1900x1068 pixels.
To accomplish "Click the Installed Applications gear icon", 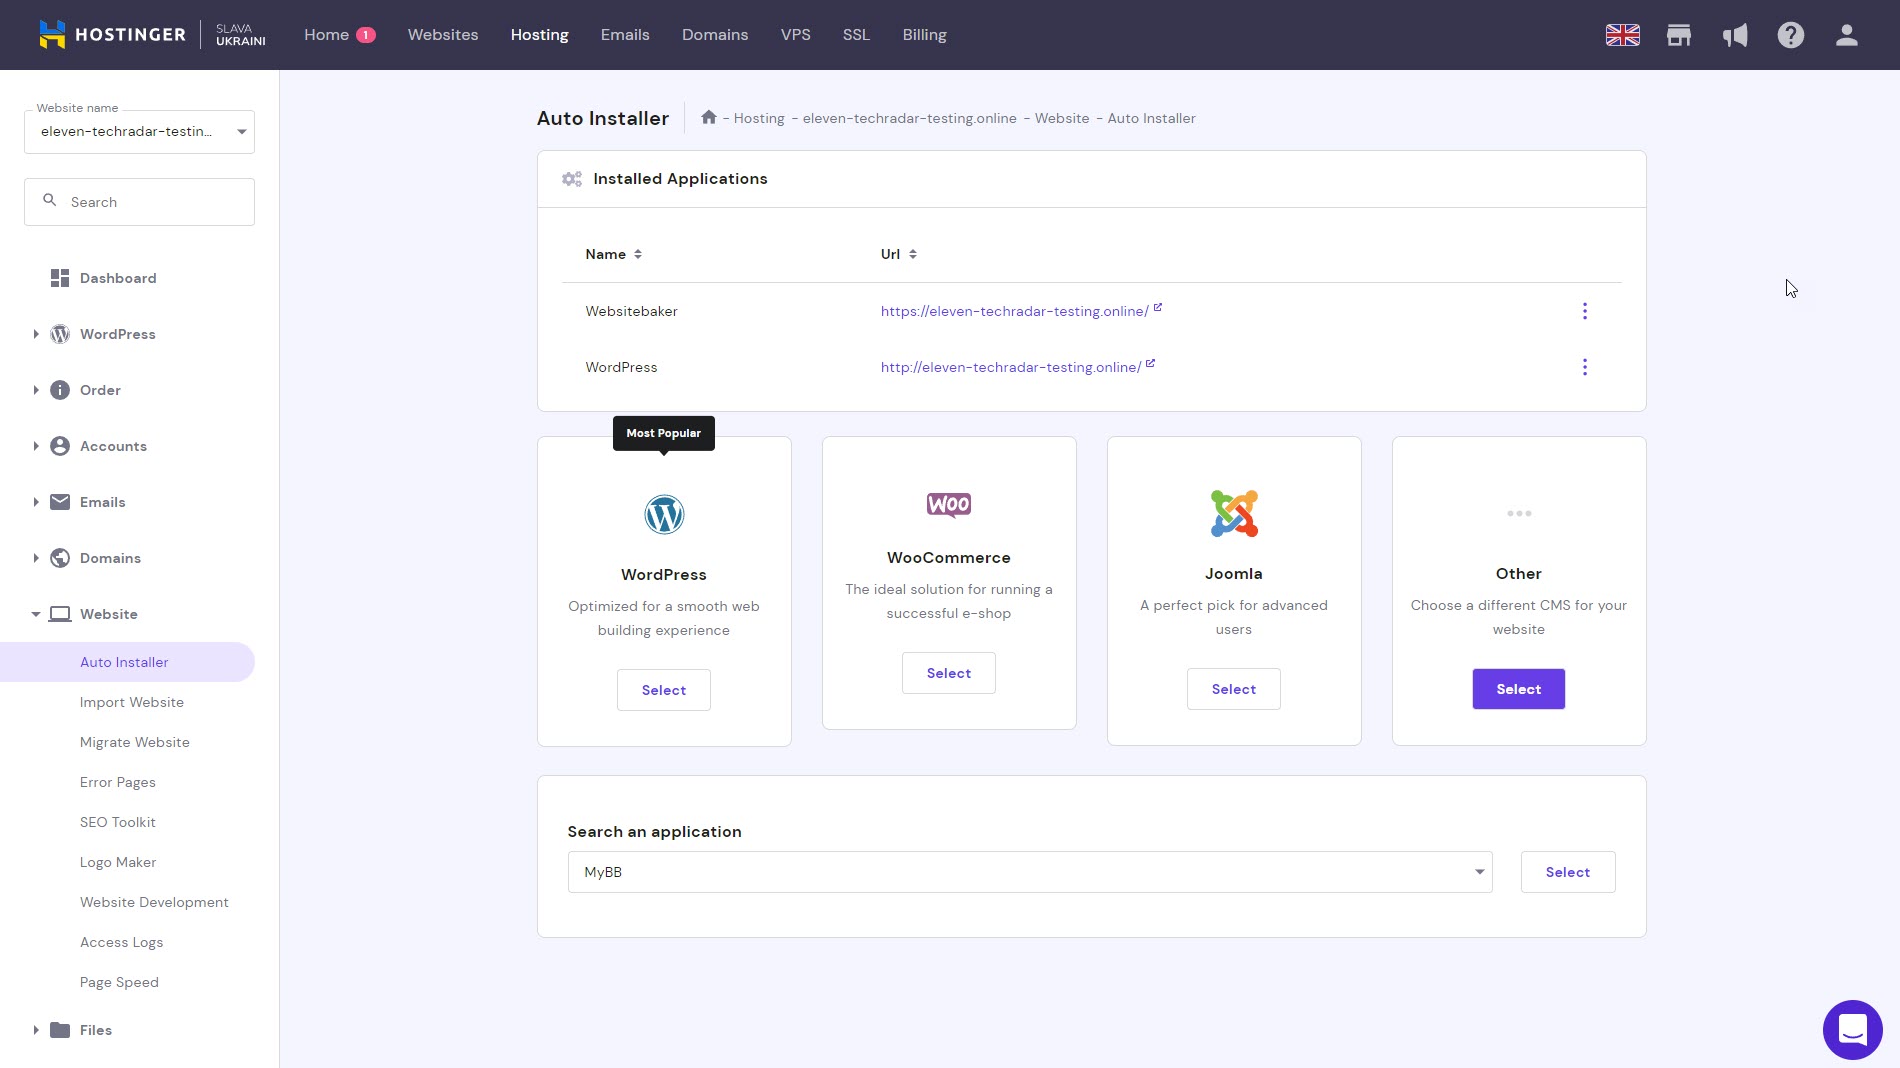I will [x=572, y=179].
